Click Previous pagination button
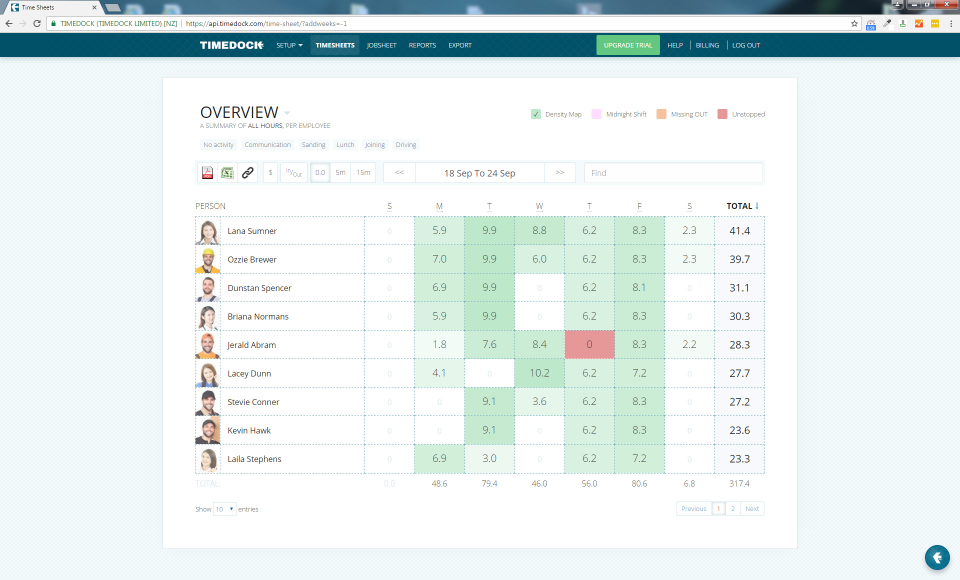 [694, 508]
